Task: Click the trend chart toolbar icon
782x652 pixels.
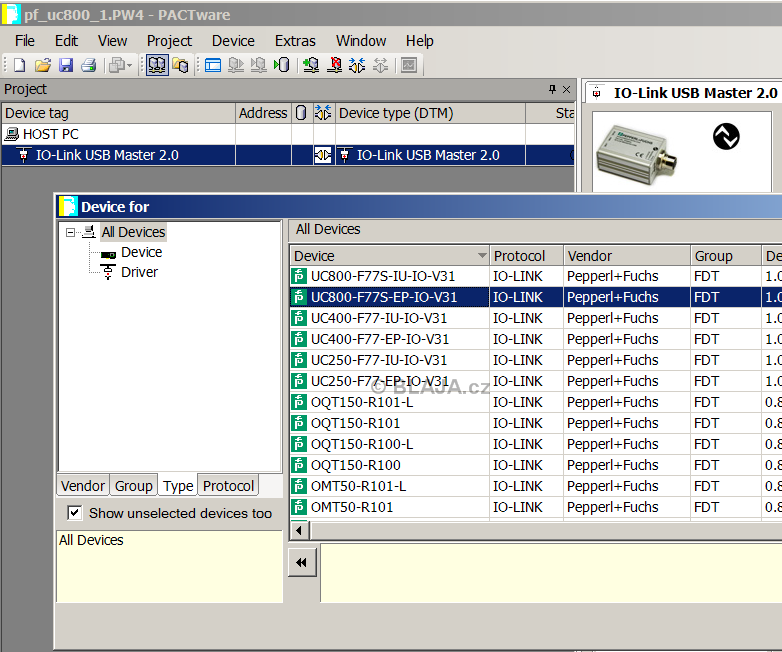Action: pos(409,65)
